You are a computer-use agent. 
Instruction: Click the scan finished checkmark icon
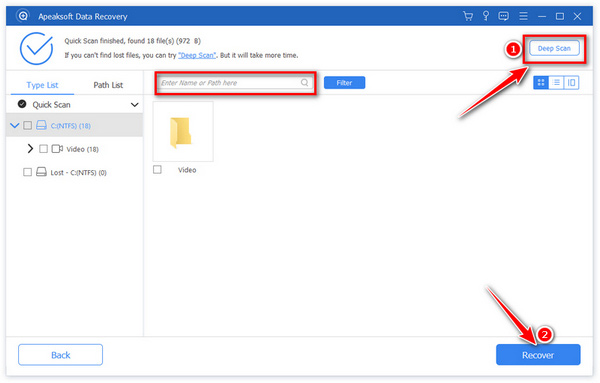click(x=37, y=48)
